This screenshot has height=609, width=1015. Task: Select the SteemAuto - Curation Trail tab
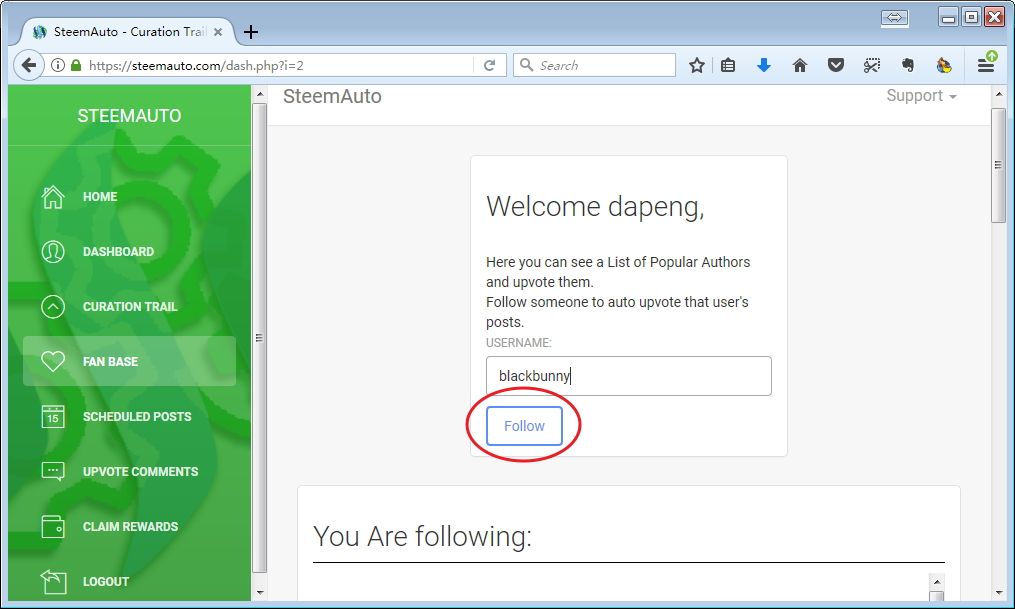coord(128,32)
